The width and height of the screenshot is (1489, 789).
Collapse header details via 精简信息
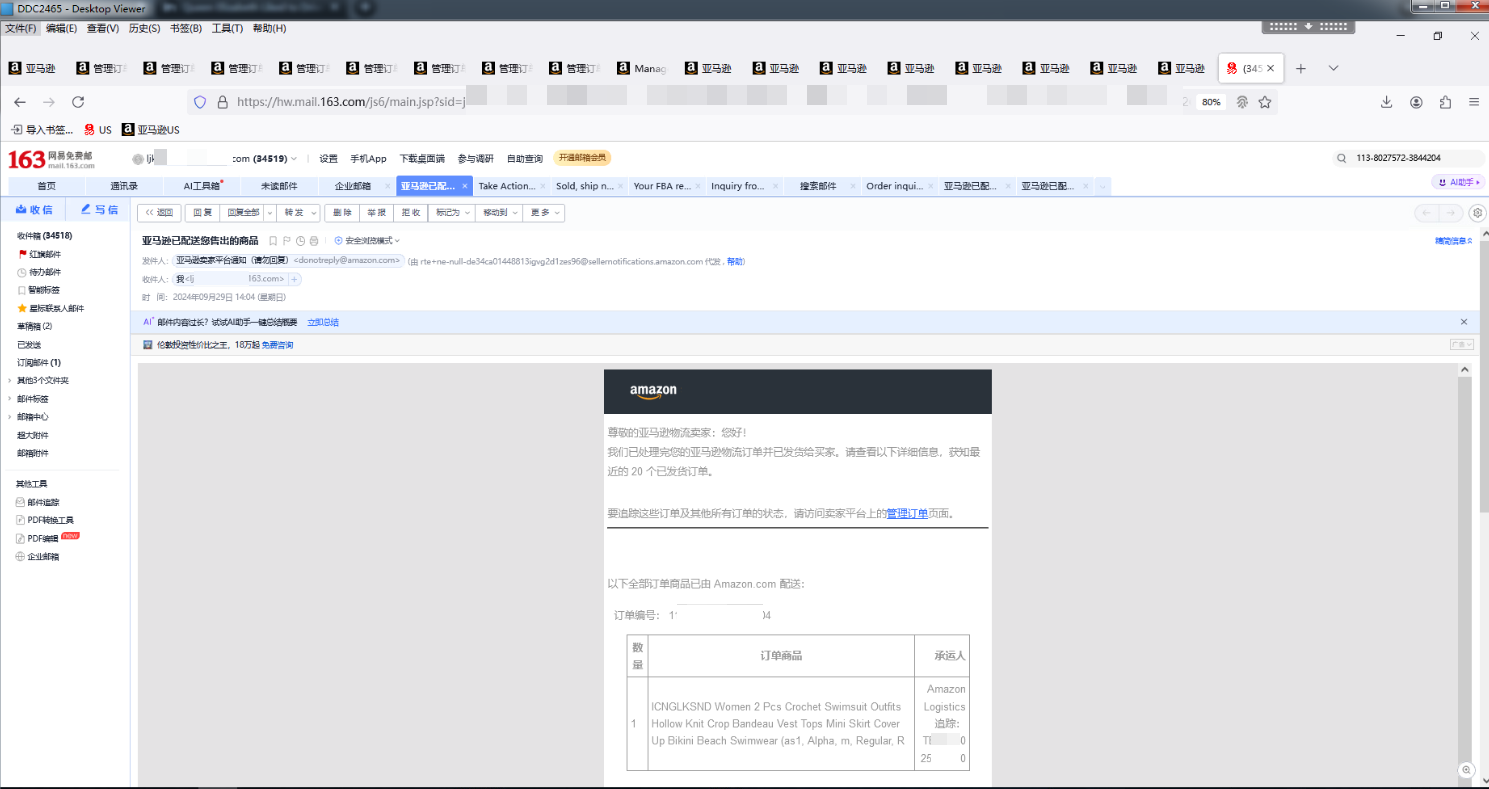click(1453, 241)
